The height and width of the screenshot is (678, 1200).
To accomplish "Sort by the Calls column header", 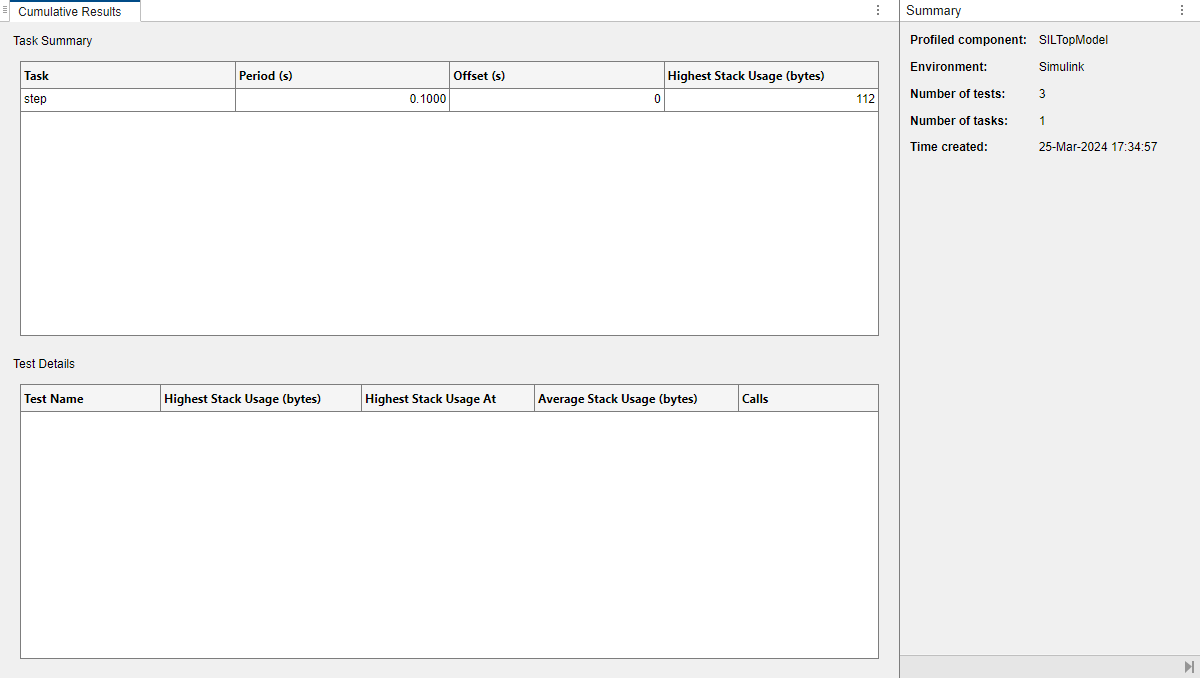I will tap(807, 399).
